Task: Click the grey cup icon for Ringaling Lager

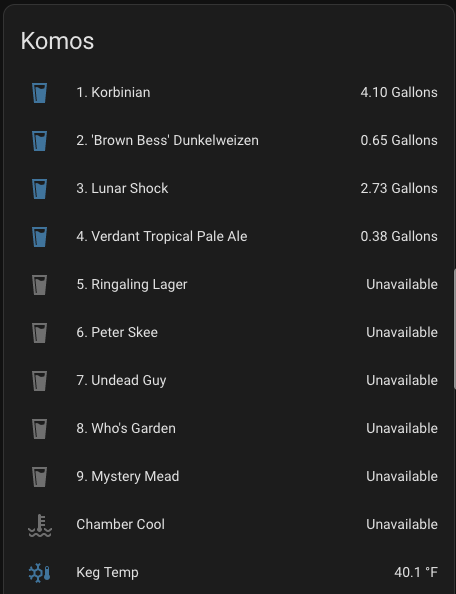Action: pyautogui.click(x=39, y=285)
